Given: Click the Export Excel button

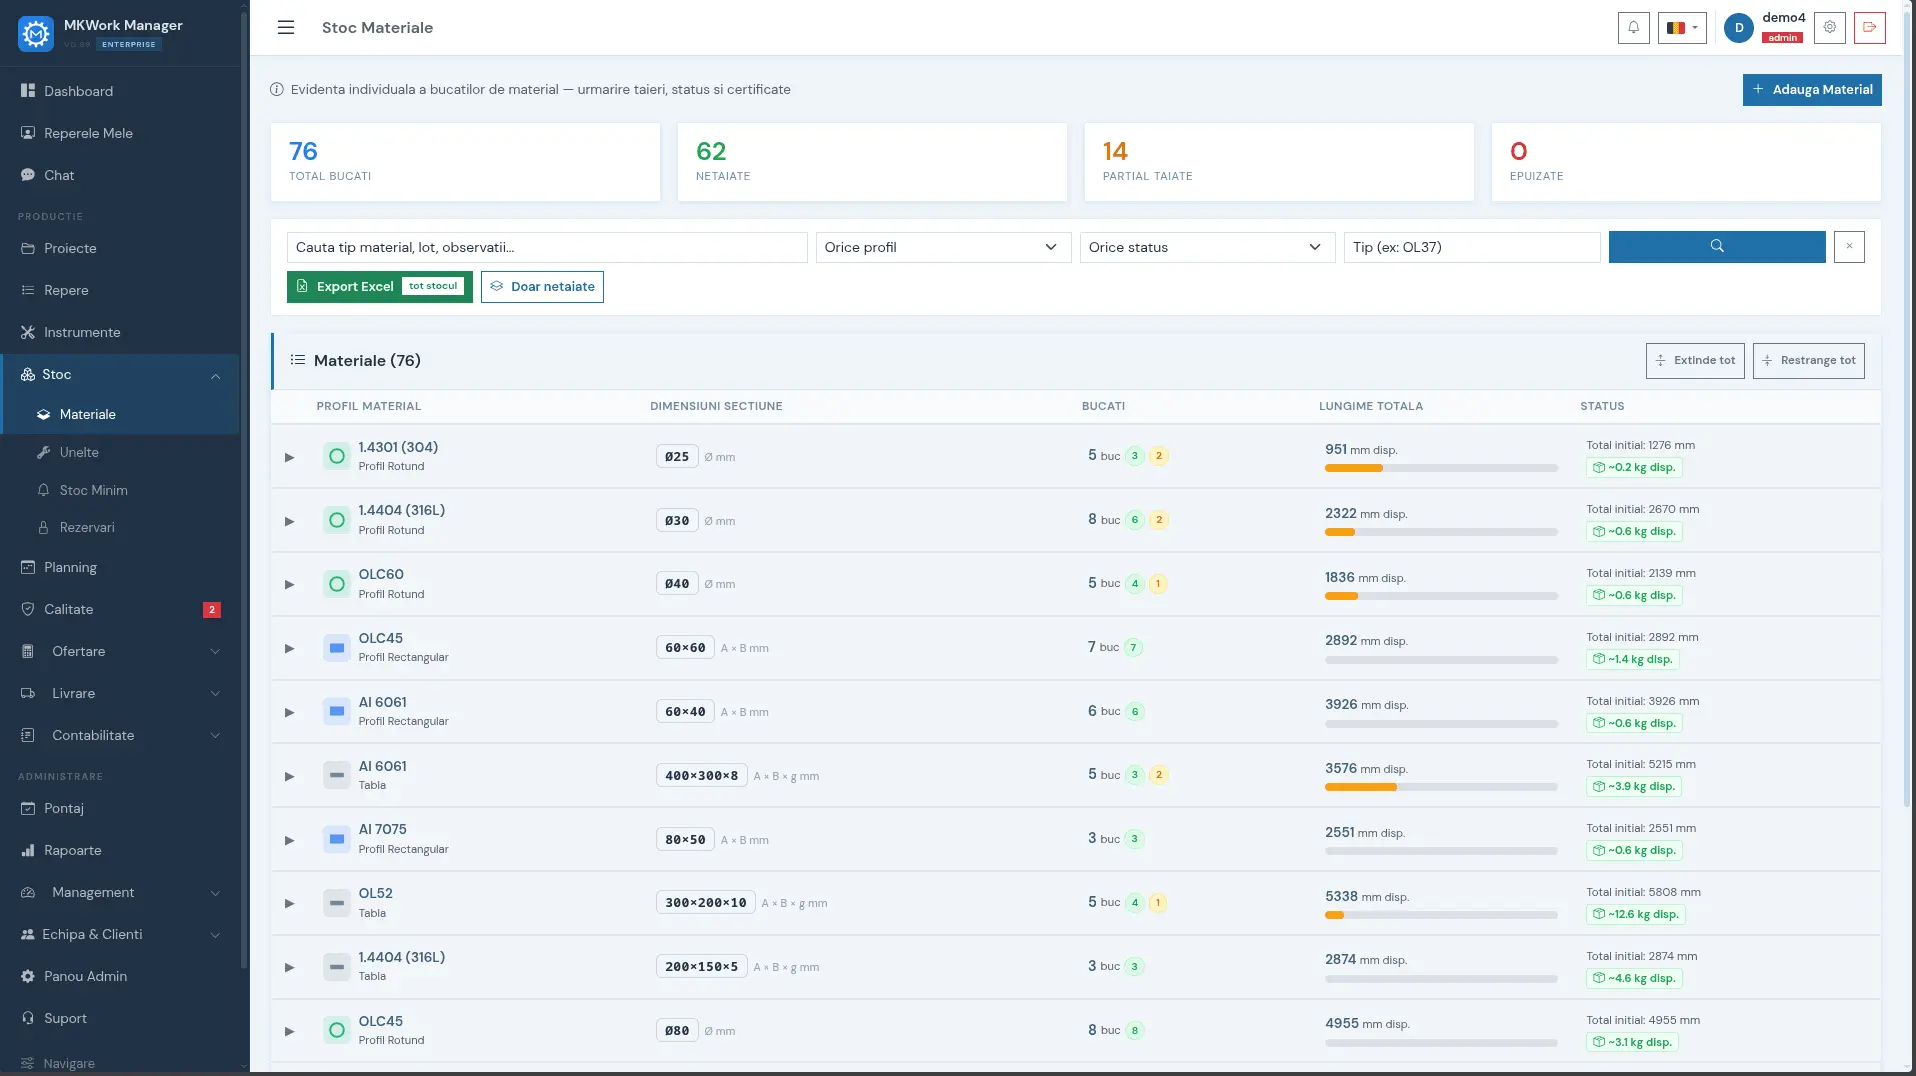Looking at the screenshot, I should point(379,287).
